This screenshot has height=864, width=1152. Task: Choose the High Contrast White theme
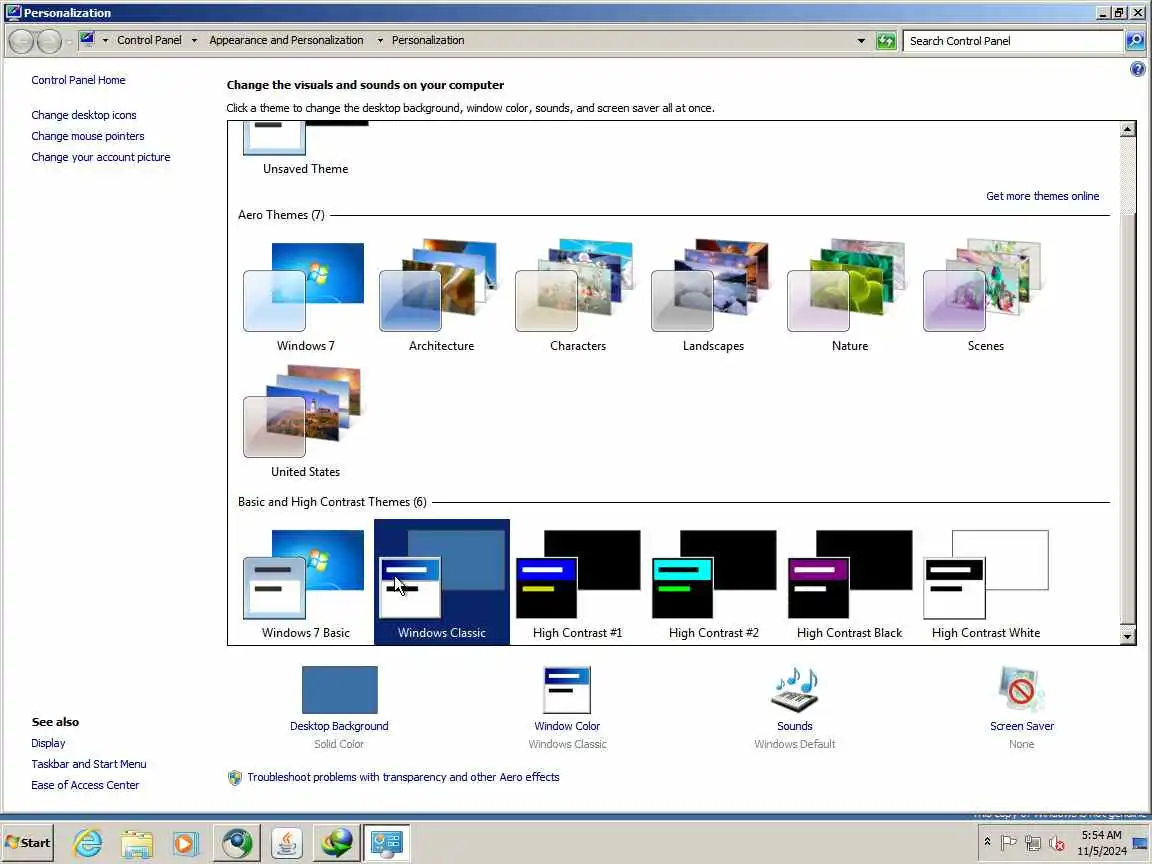click(x=985, y=583)
